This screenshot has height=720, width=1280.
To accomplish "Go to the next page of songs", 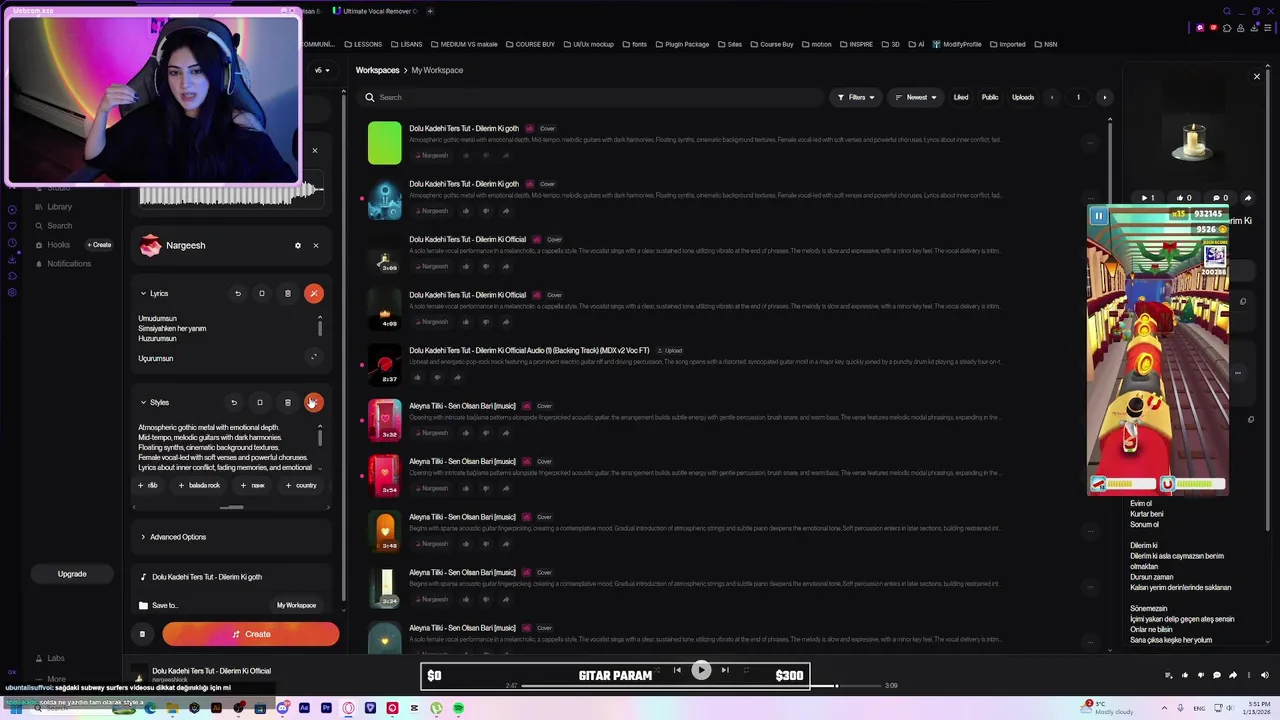I will [1104, 97].
